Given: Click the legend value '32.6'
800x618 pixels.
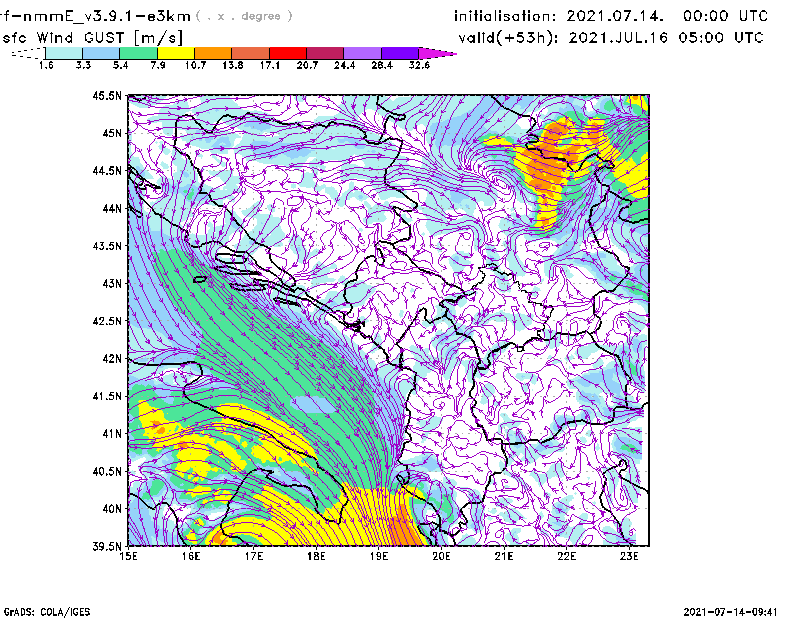Looking at the screenshot, I should pos(419,66).
